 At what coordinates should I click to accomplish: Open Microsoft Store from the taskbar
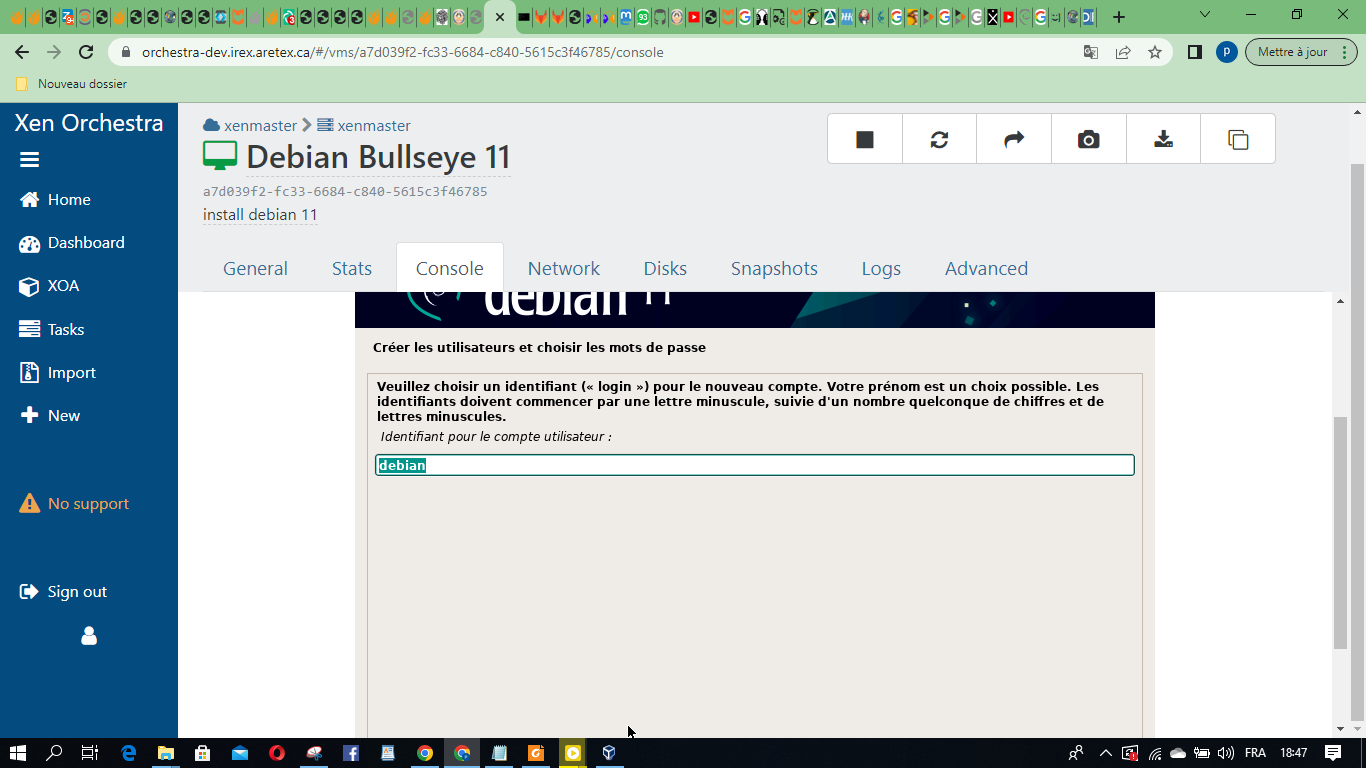[x=202, y=753]
